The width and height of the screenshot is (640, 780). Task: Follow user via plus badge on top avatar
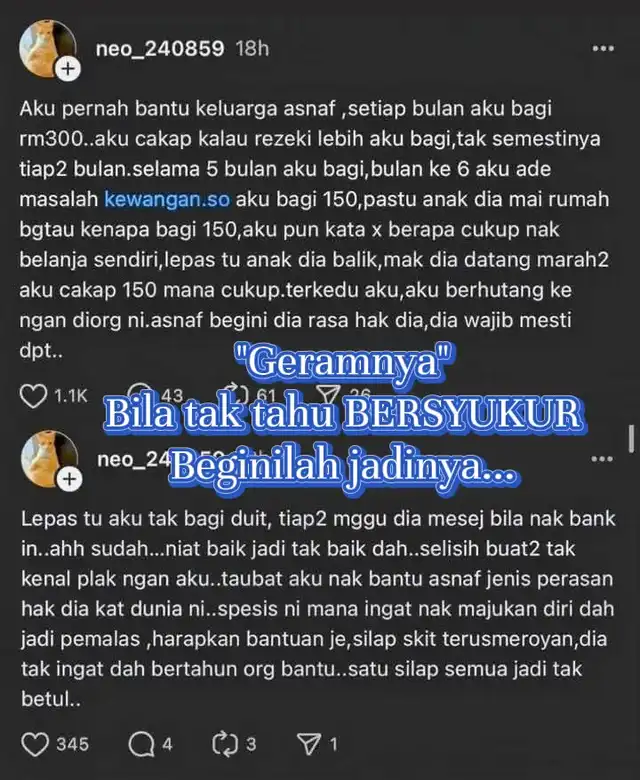[68, 69]
